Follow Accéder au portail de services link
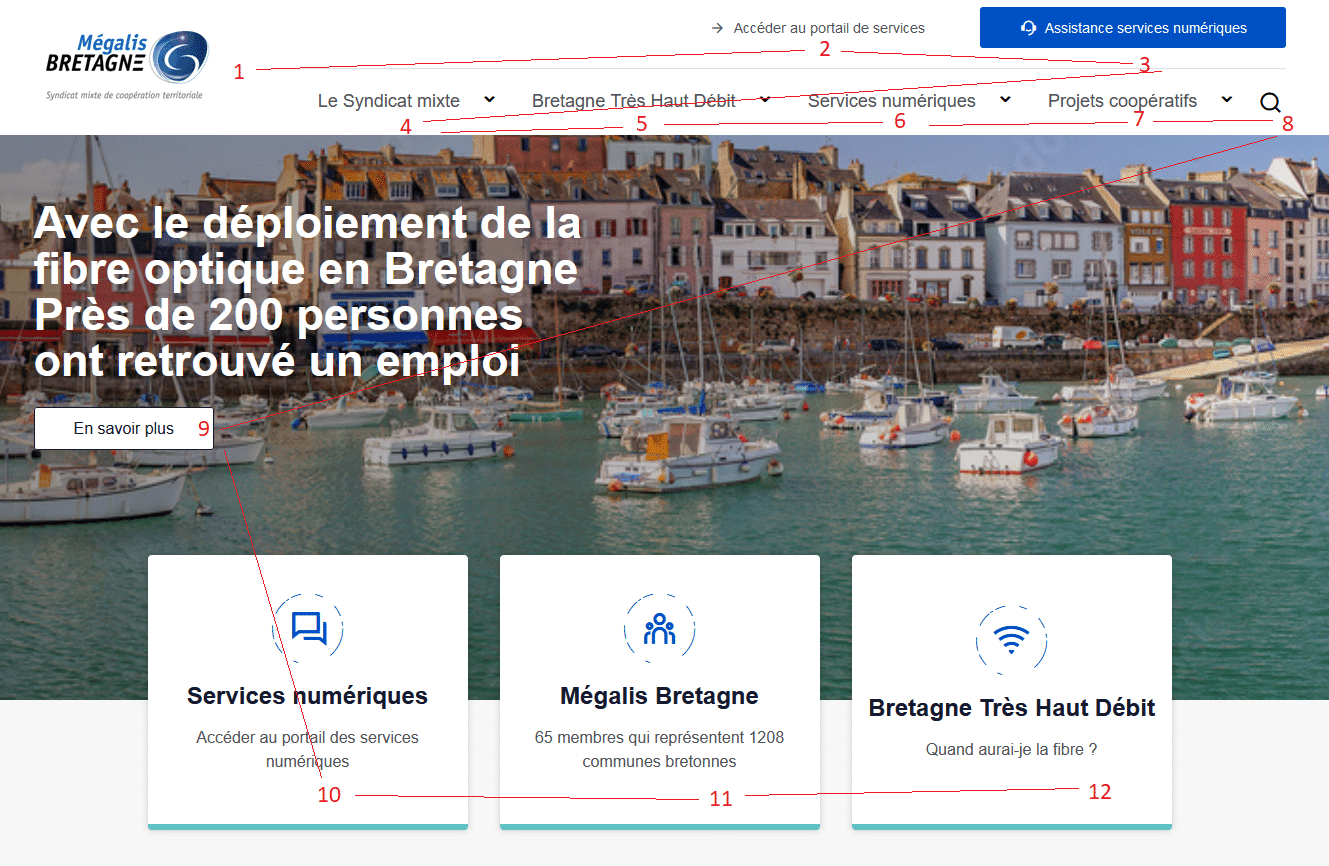Screen dimensions: 1329x866 pyautogui.click(x=829, y=28)
